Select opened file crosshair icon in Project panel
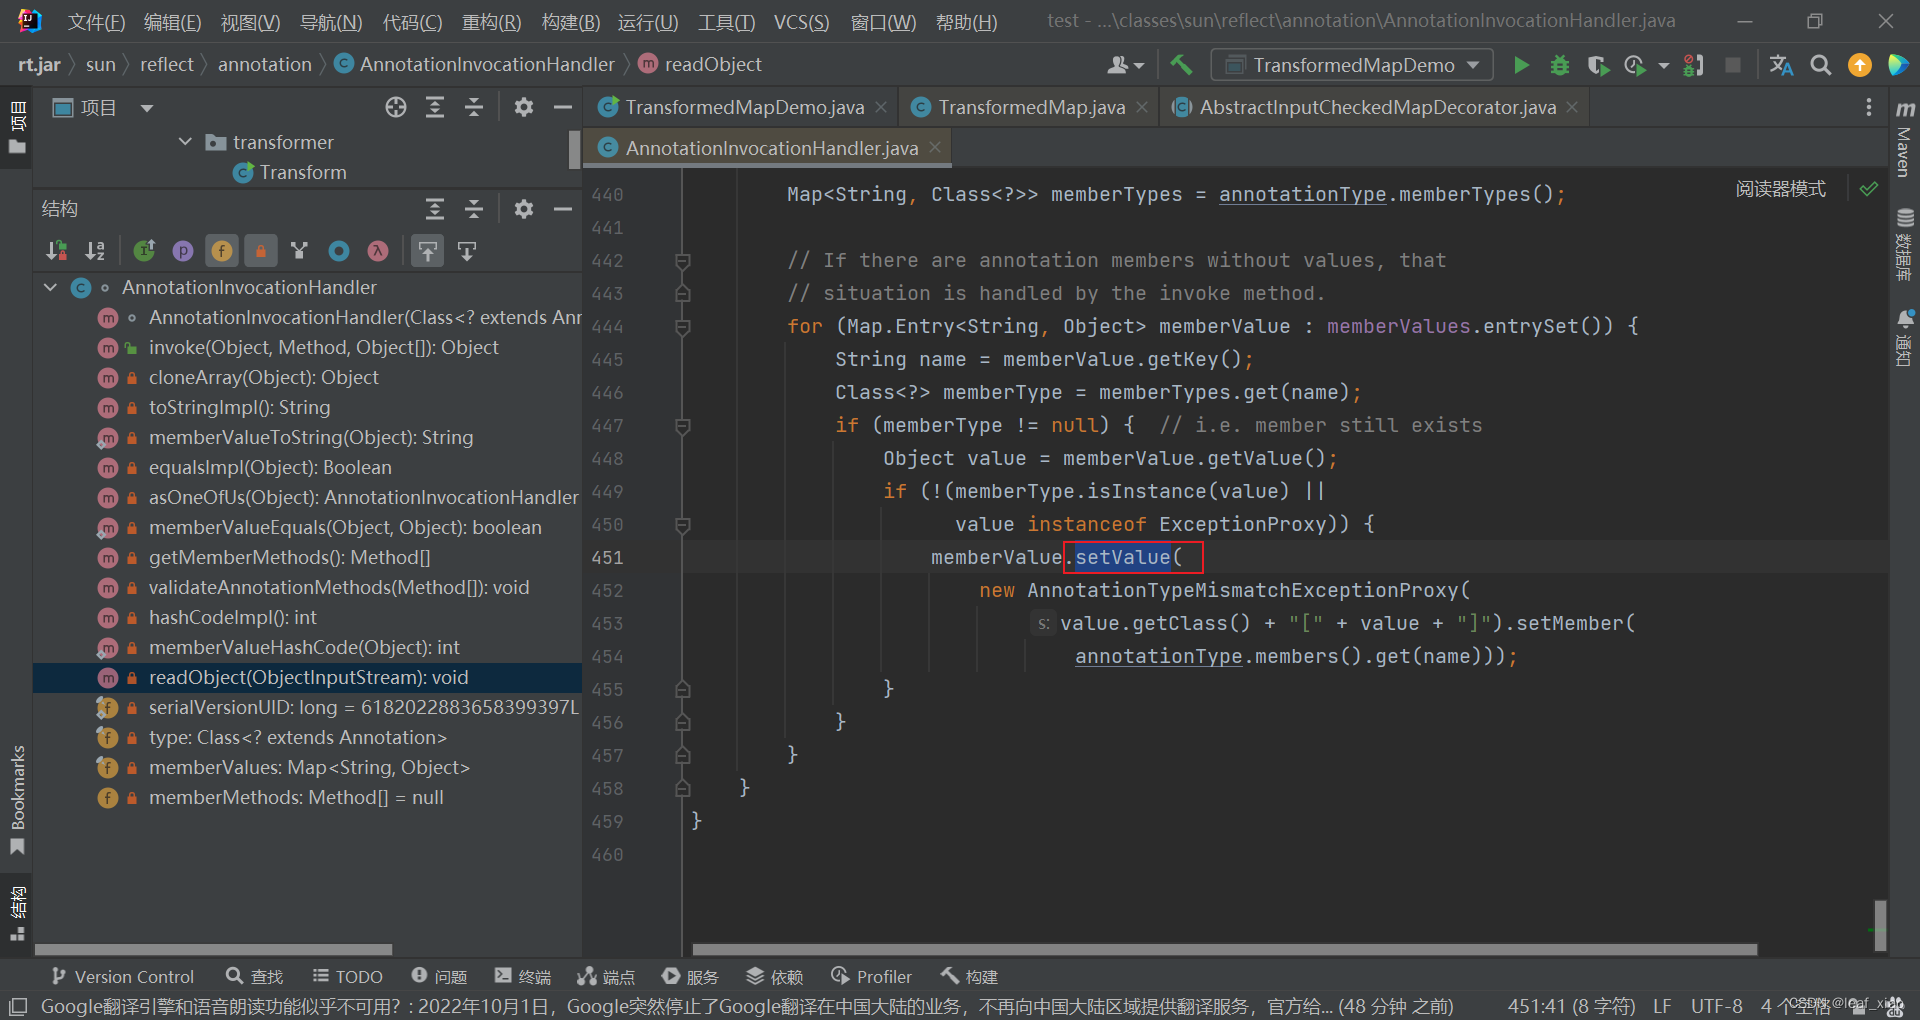This screenshot has width=1920, height=1020. (396, 107)
